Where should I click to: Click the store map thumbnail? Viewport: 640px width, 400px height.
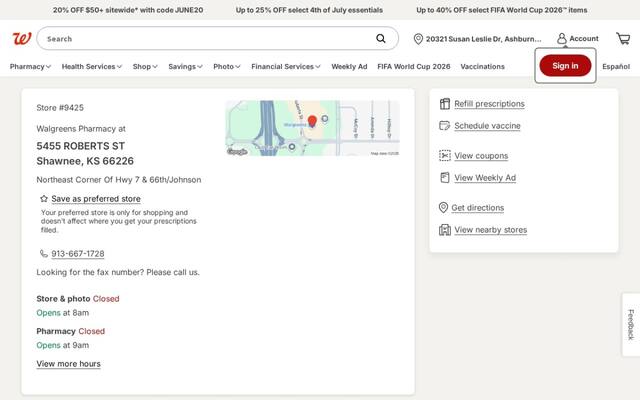pyautogui.click(x=312, y=128)
